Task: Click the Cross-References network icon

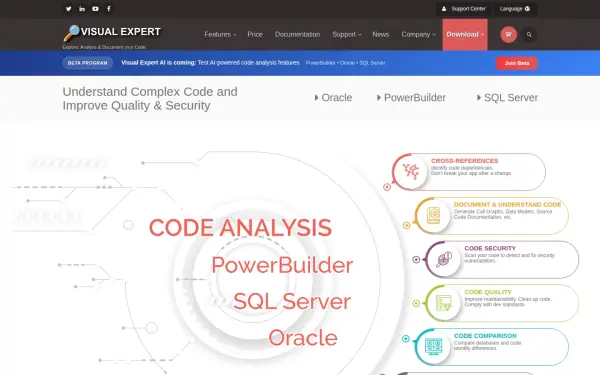Action: [x=411, y=172]
